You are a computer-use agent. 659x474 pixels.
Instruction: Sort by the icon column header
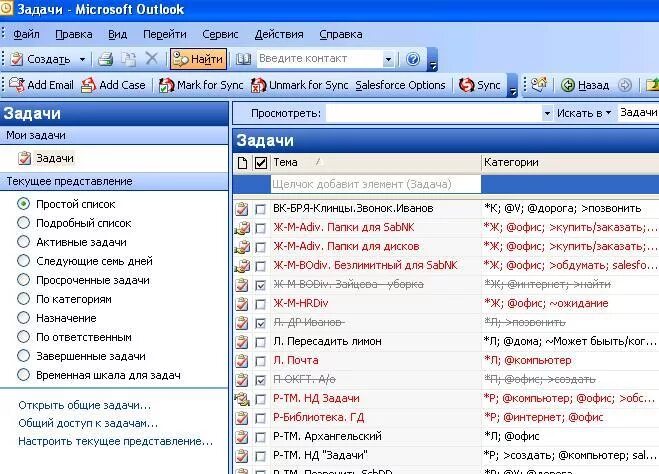[242, 163]
